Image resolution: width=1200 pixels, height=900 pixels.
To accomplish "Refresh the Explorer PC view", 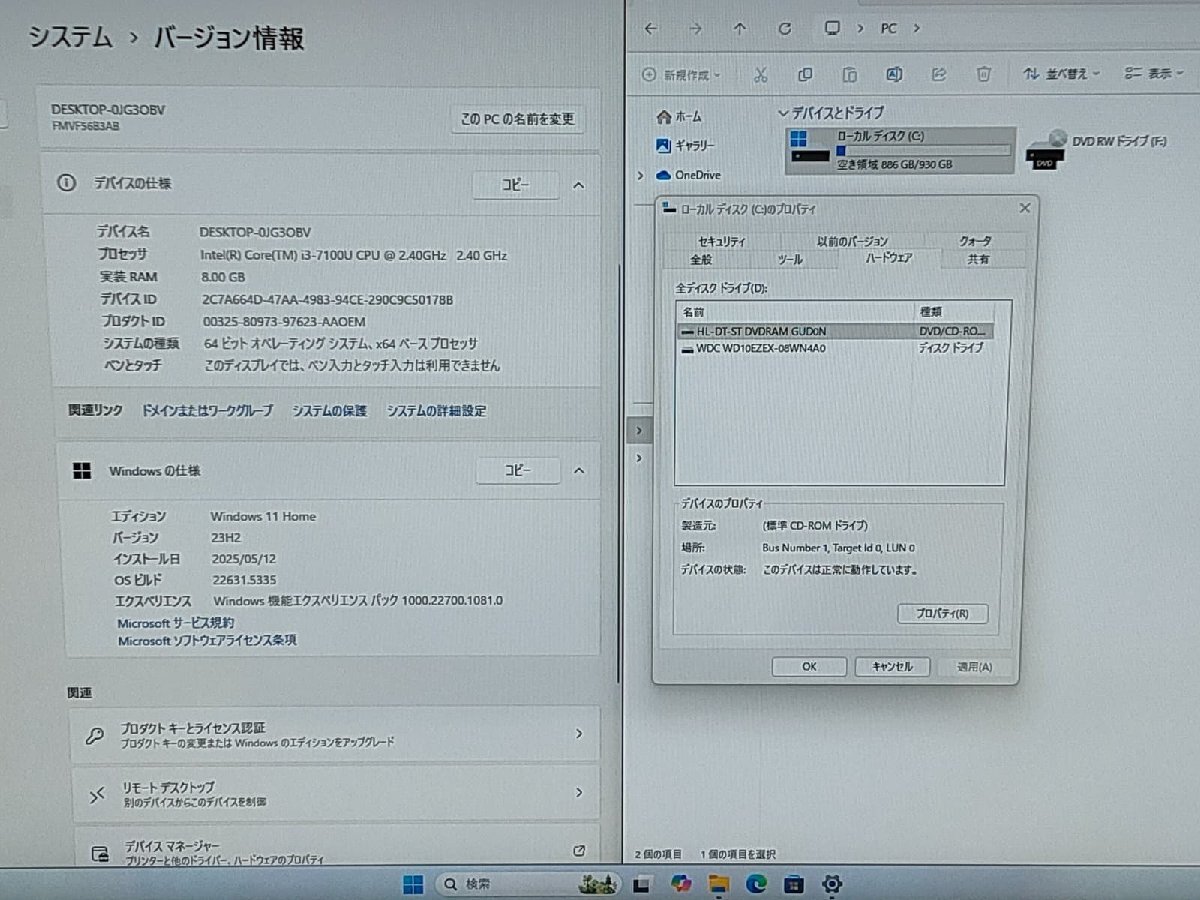I will (785, 28).
